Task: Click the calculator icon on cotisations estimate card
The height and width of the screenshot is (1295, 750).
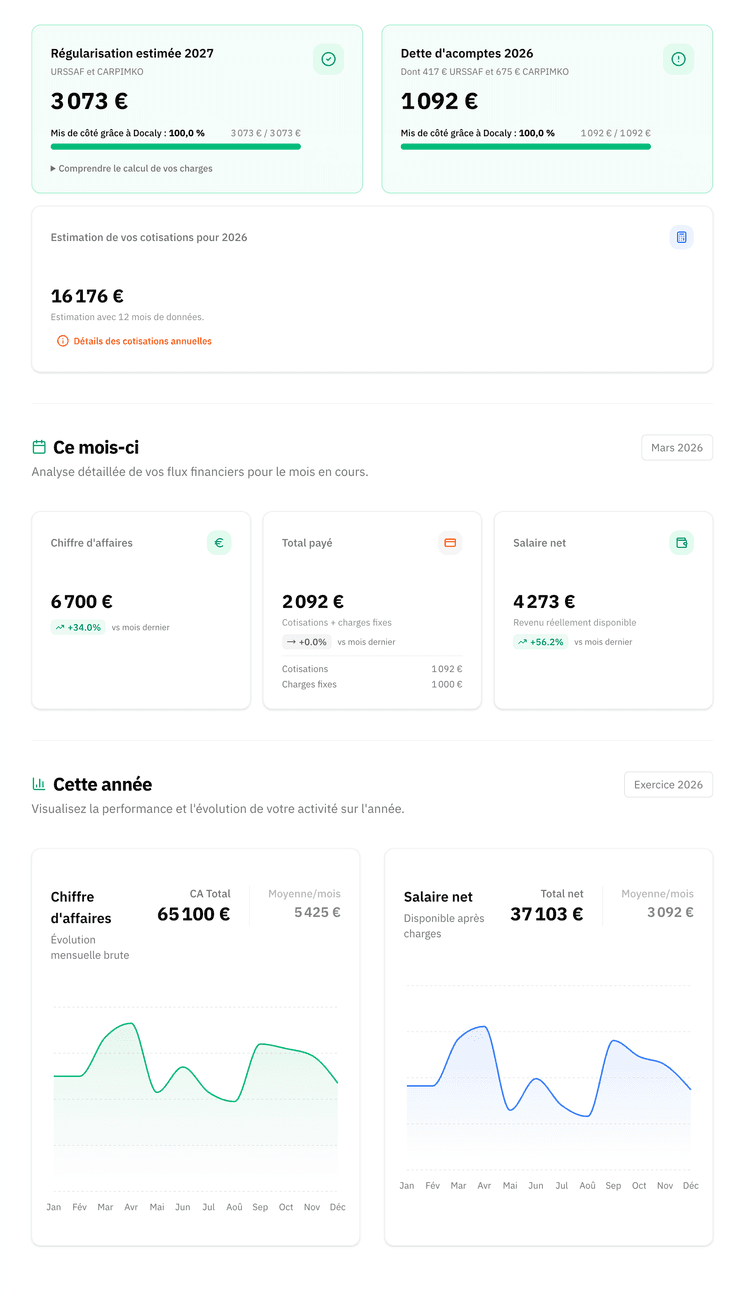Action: [681, 237]
